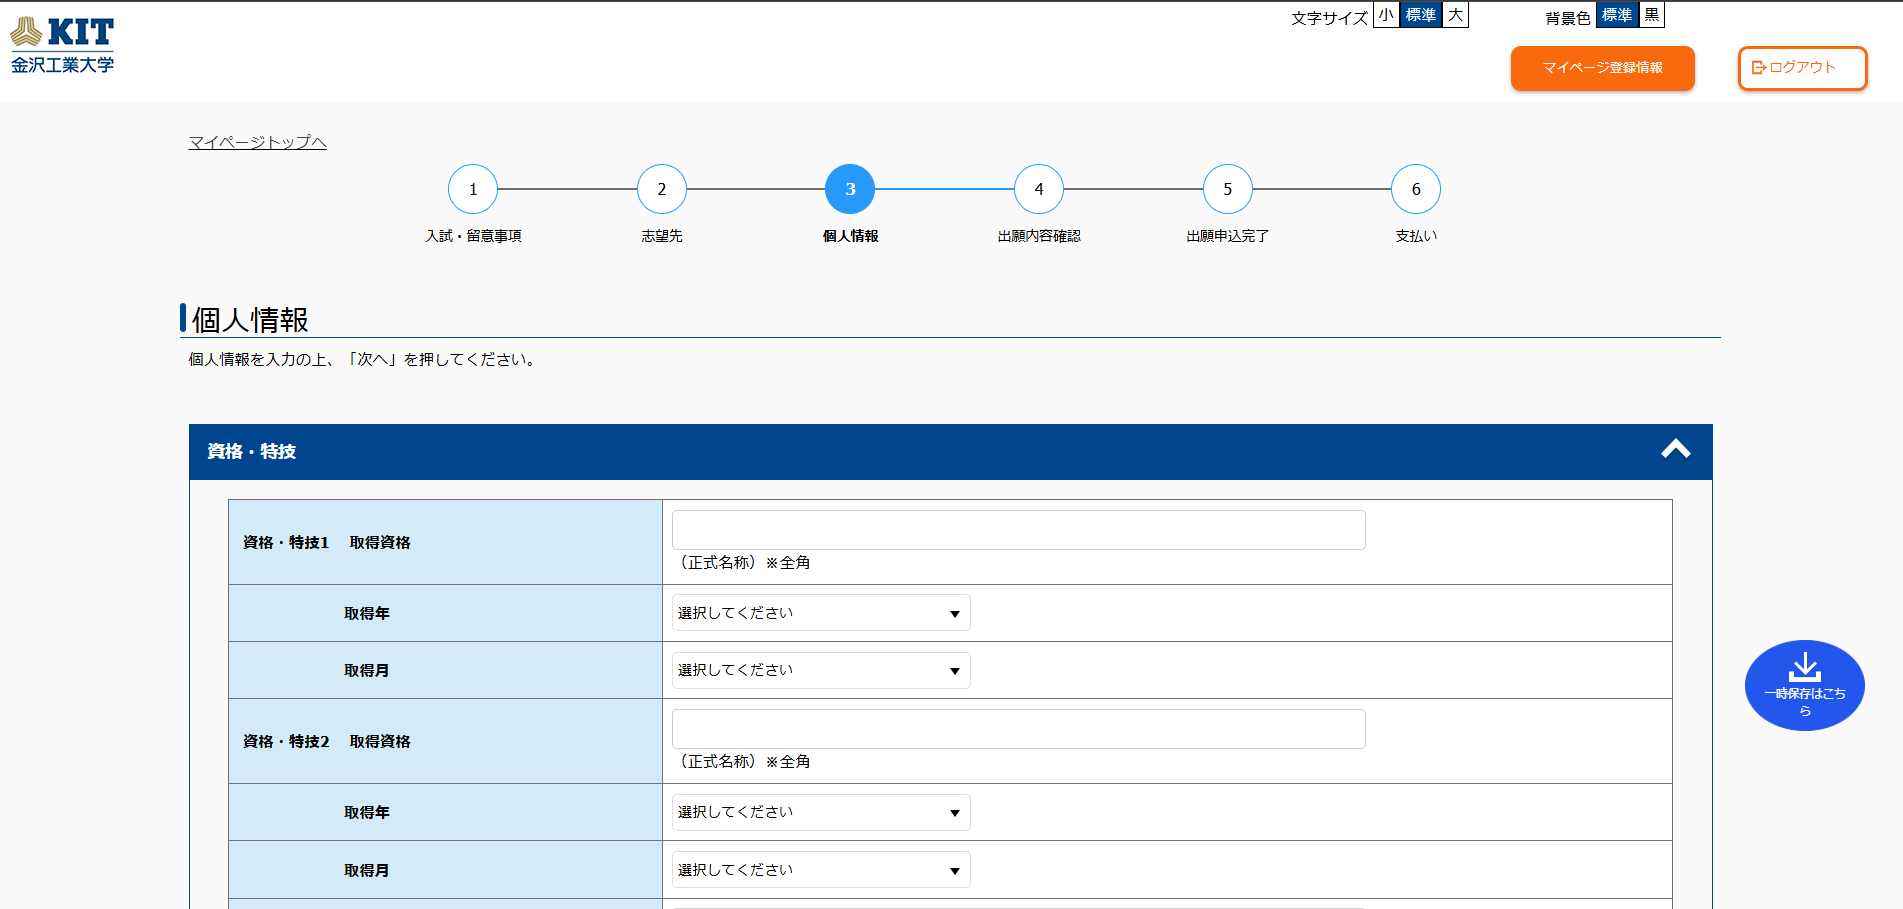Open the 資格・特技2 取得月 dropdown
This screenshot has height=909, width=1903.
[821, 870]
